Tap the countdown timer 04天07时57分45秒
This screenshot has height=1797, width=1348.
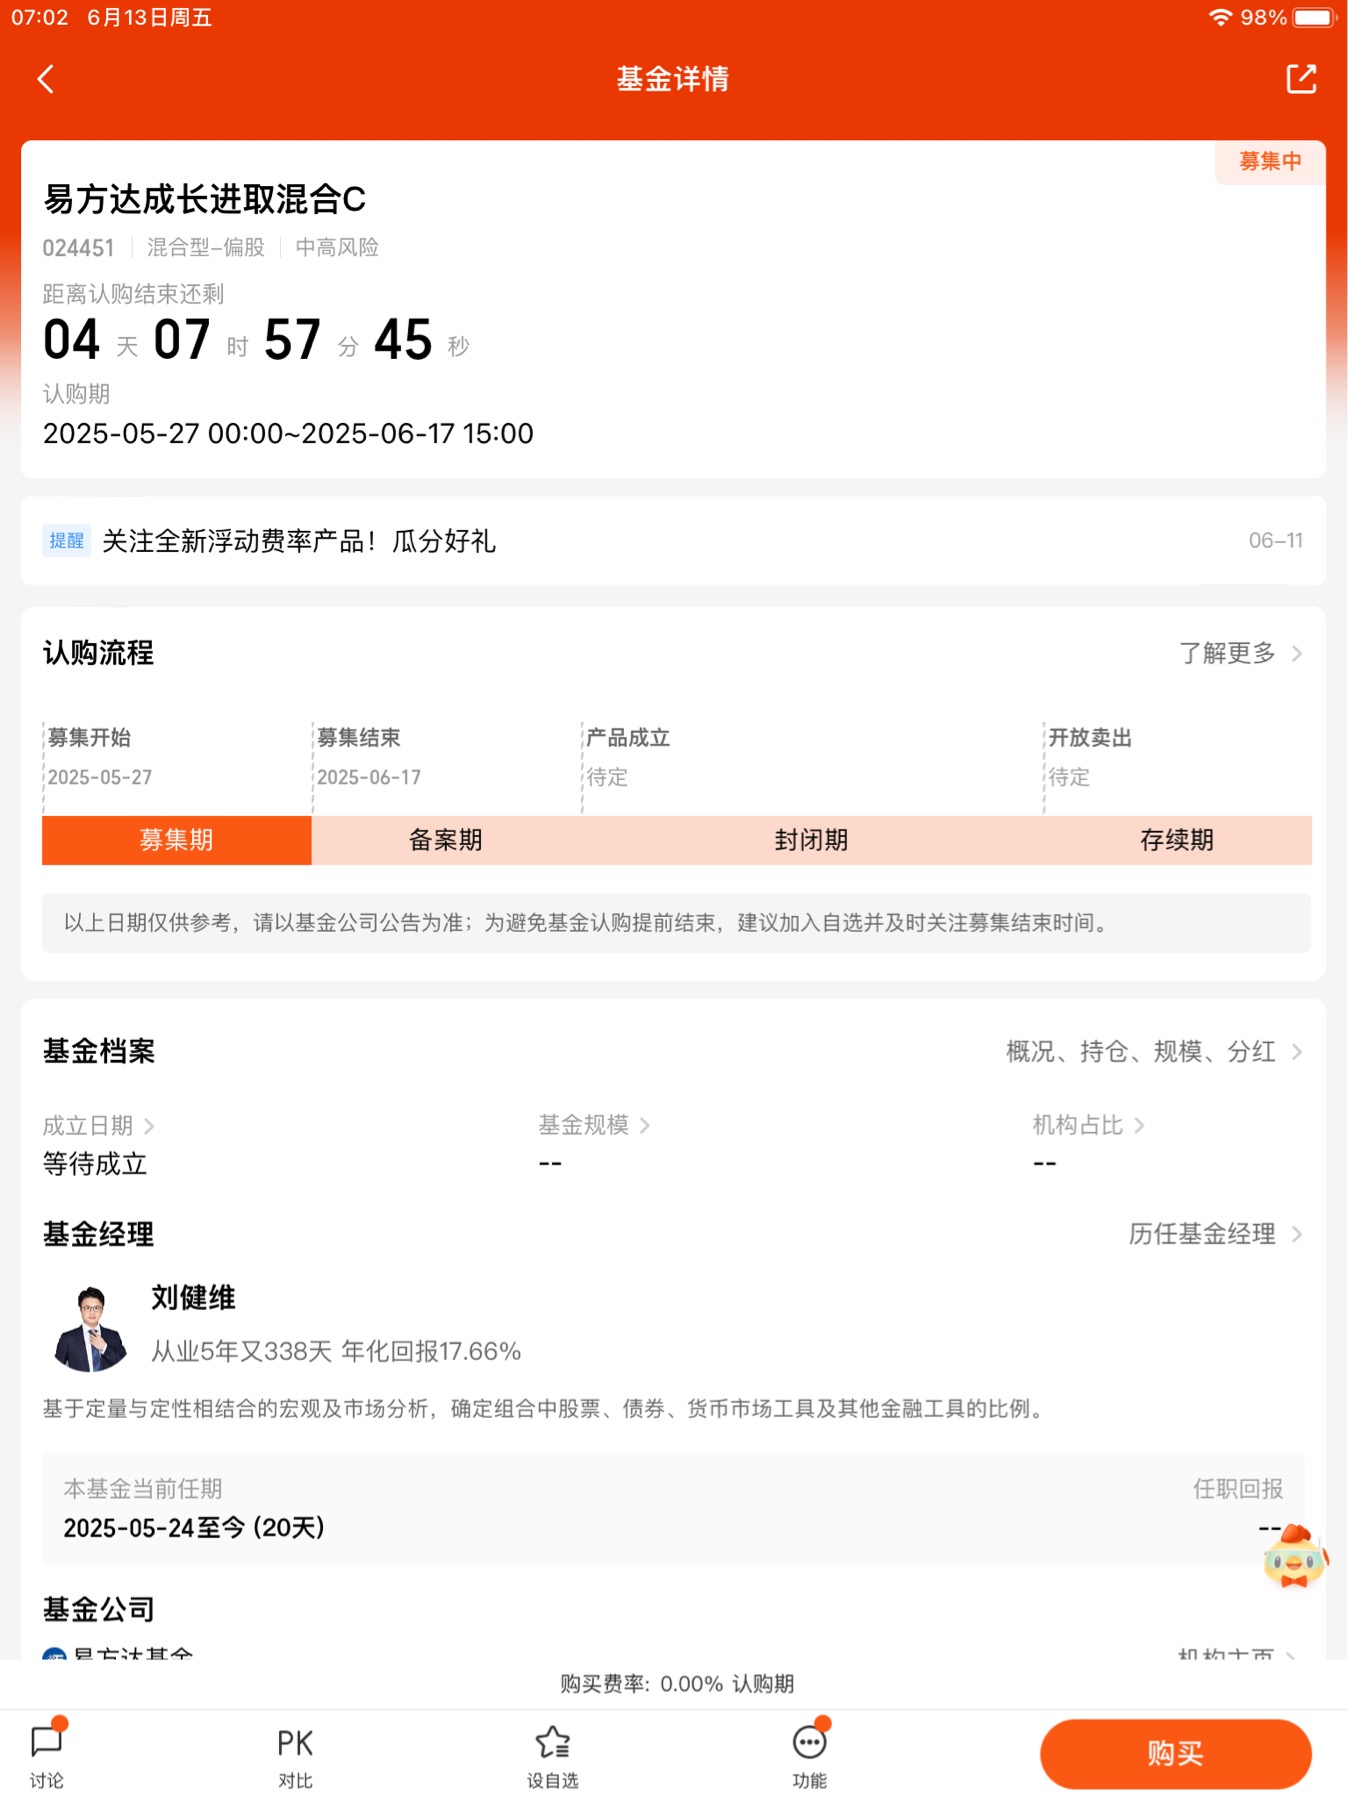[256, 340]
